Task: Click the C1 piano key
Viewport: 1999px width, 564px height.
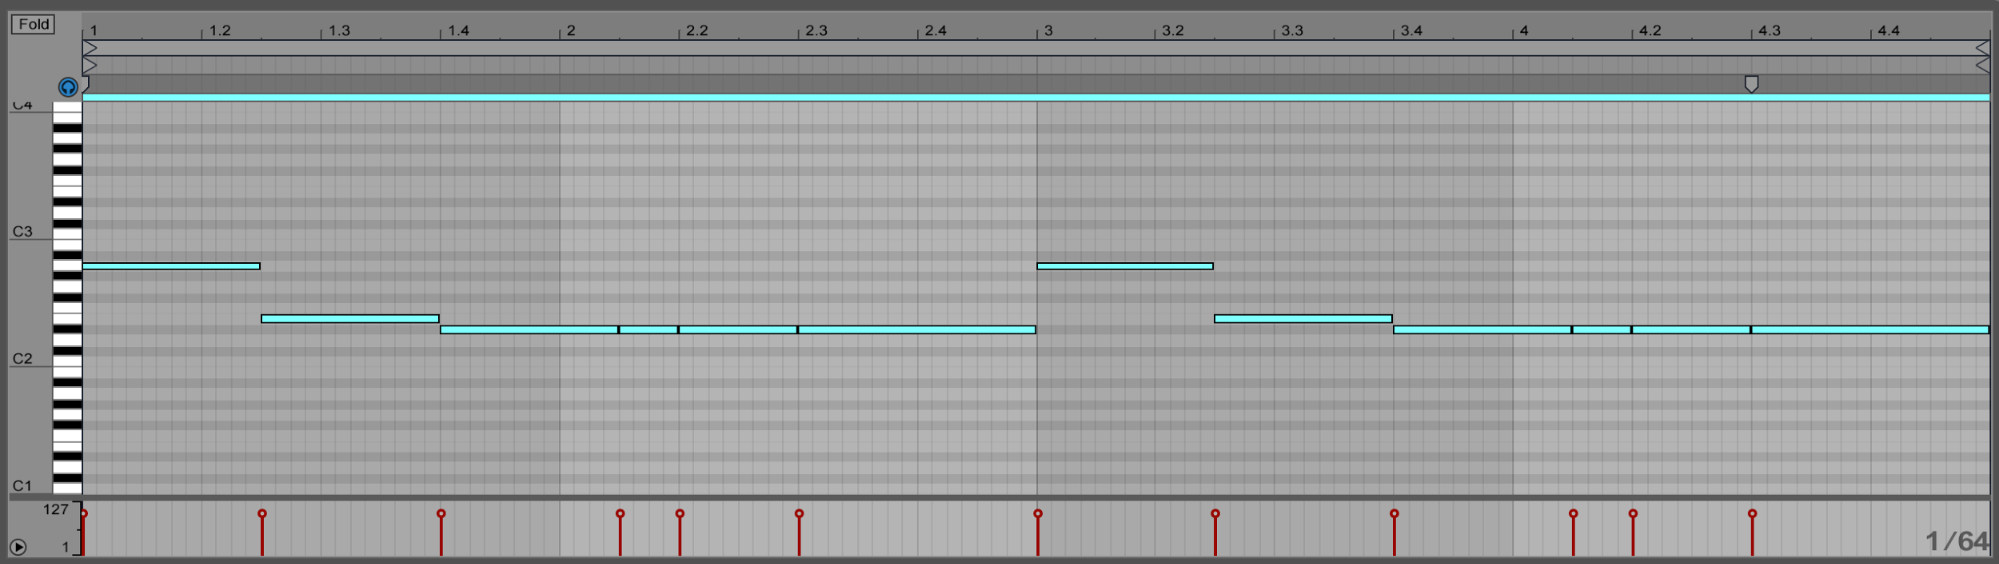Action: [67, 488]
